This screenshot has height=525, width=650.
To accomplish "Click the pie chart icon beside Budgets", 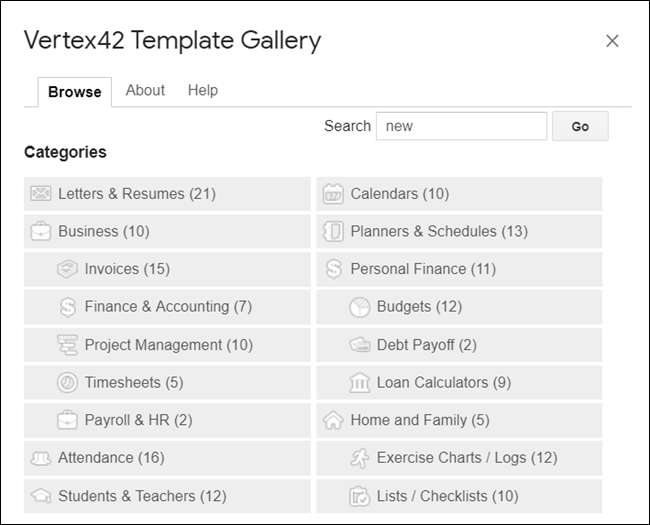I will coord(360,307).
